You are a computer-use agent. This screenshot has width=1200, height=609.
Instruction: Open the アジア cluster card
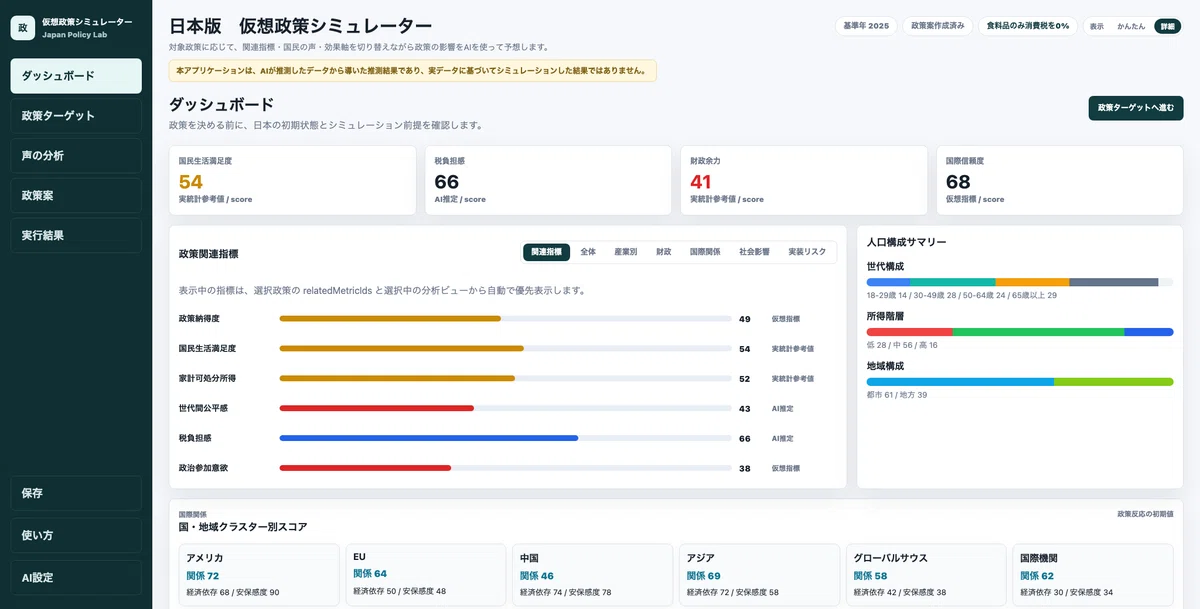(759, 576)
